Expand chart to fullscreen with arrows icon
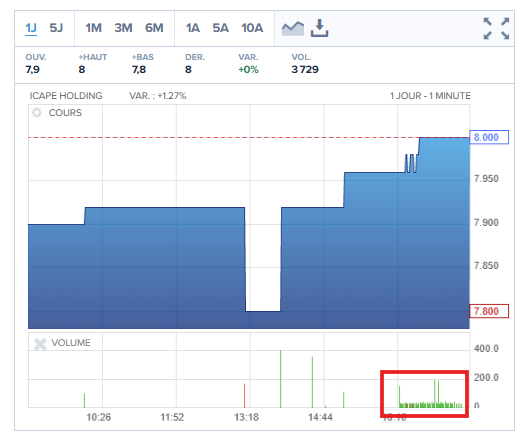 click(496, 29)
